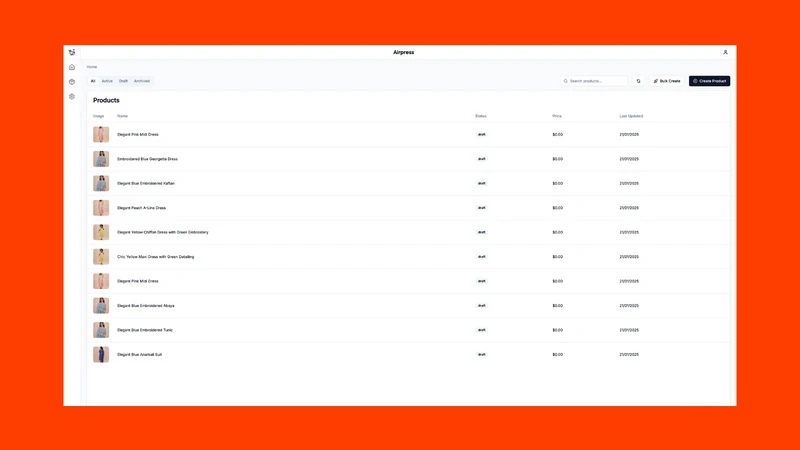Click last updated date of Elegant Peach A-Line Dress
Image resolution: width=800 pixels, height=450 pixels.
coord(629,208)
